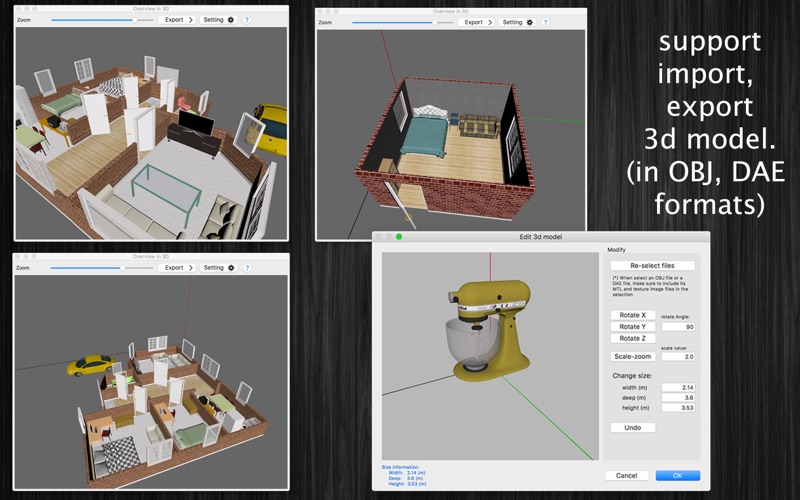Click the yellow stand mixer model preview
The width and height of the screenshot is (800, 500).
[x=488, y=330]
